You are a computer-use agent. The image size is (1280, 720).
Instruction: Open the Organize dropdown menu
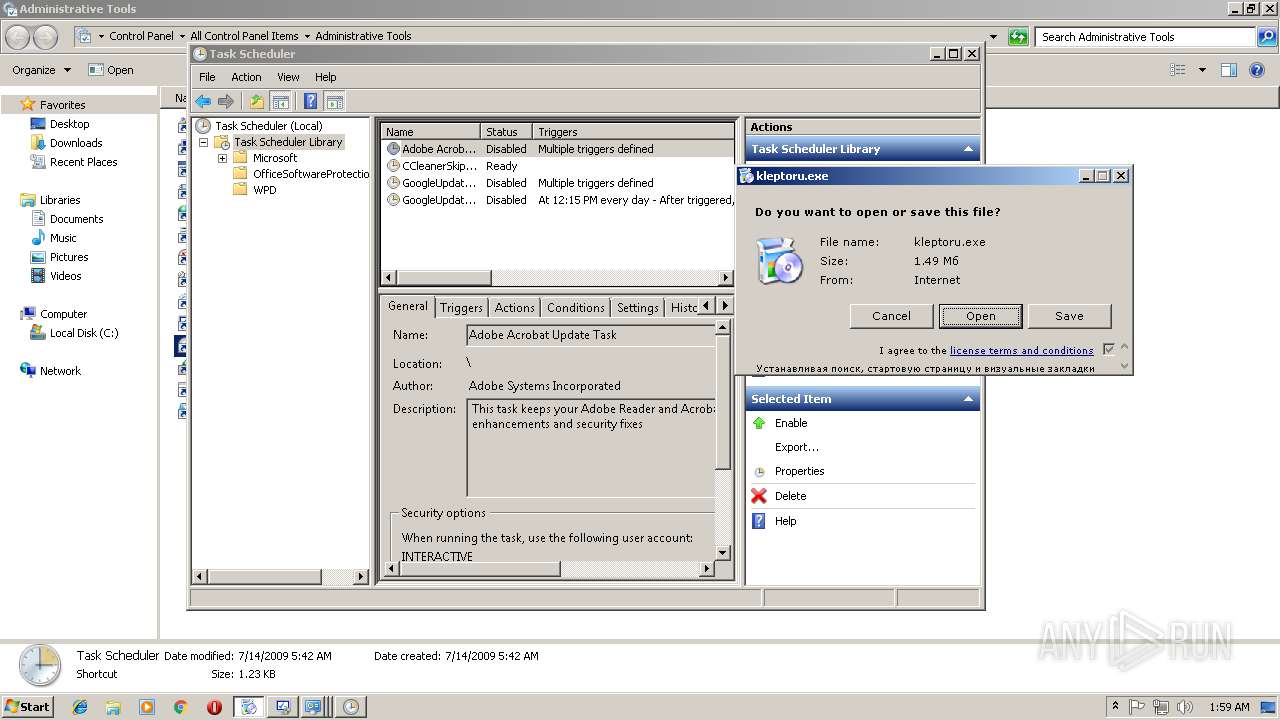tap(41, 70)
